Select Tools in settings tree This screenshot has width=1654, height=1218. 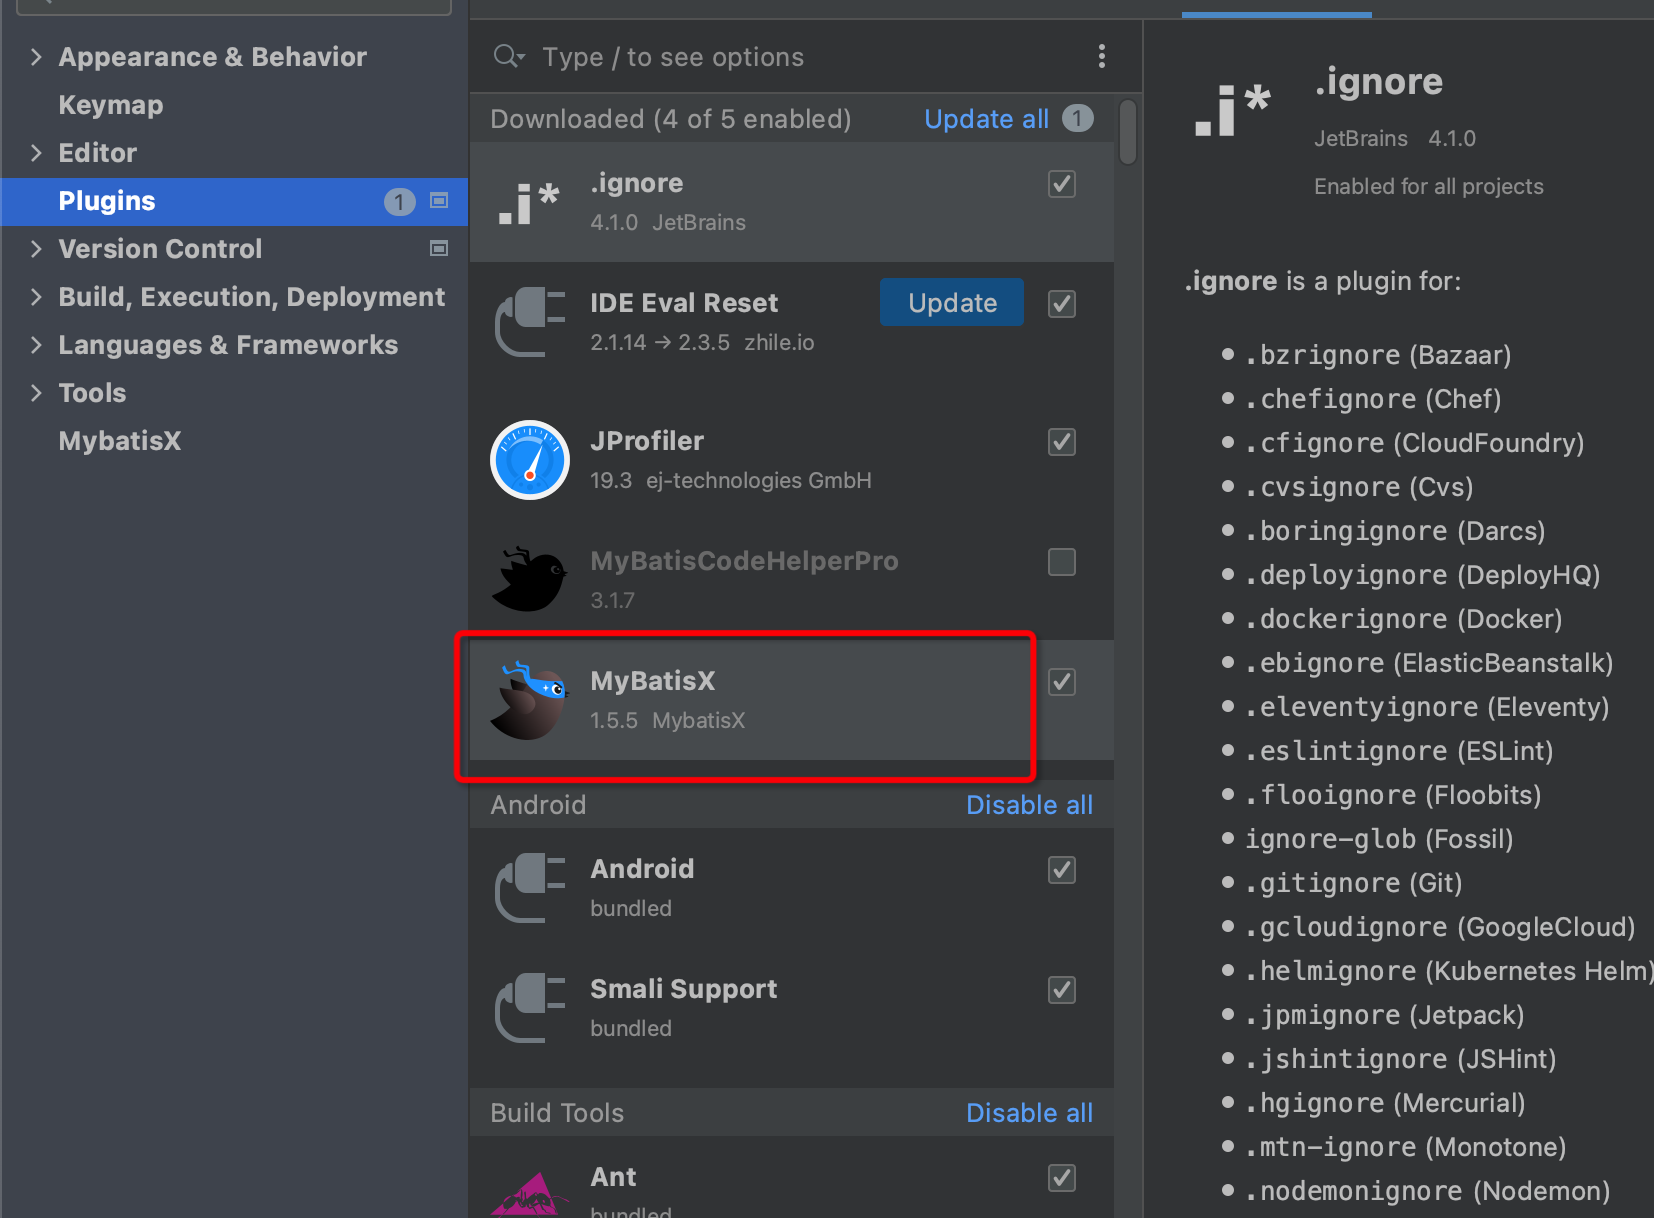coord(92,393)
